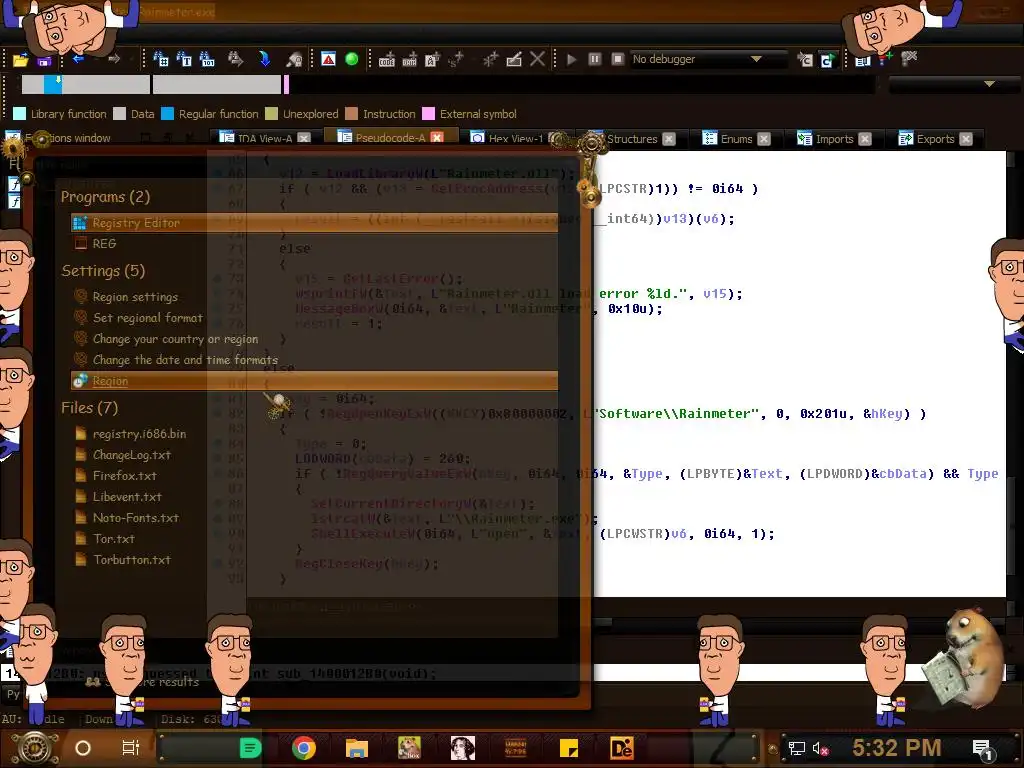1024x768 pixels.
Task: Click the green circle toolbar icon
Action: coord(351,59)
